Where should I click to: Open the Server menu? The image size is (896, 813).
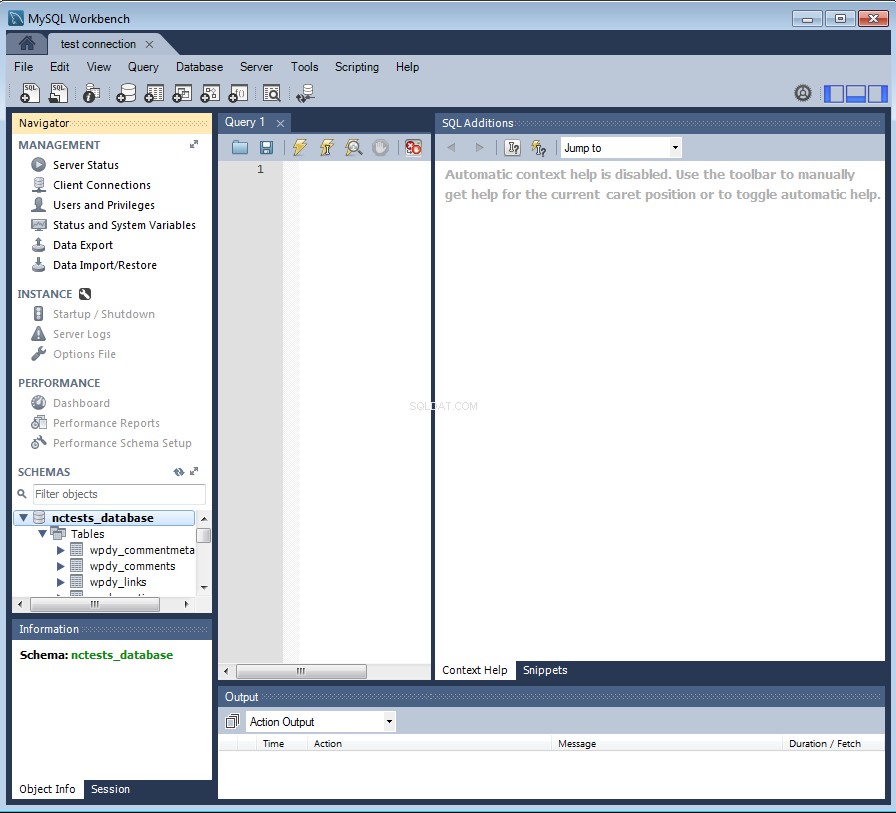[256, 67]
